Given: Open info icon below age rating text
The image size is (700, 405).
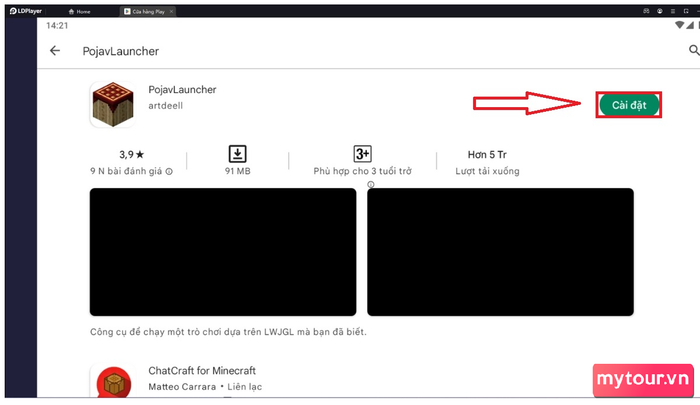Looking at the screenshot, I should [371, 184].
